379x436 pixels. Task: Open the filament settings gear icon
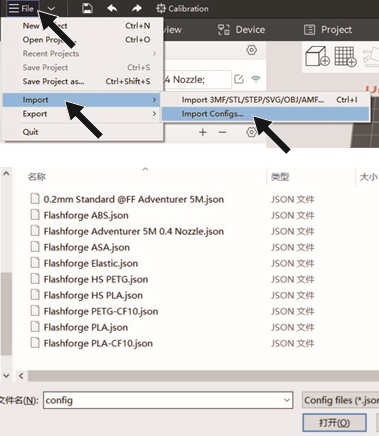click(251, 132)
